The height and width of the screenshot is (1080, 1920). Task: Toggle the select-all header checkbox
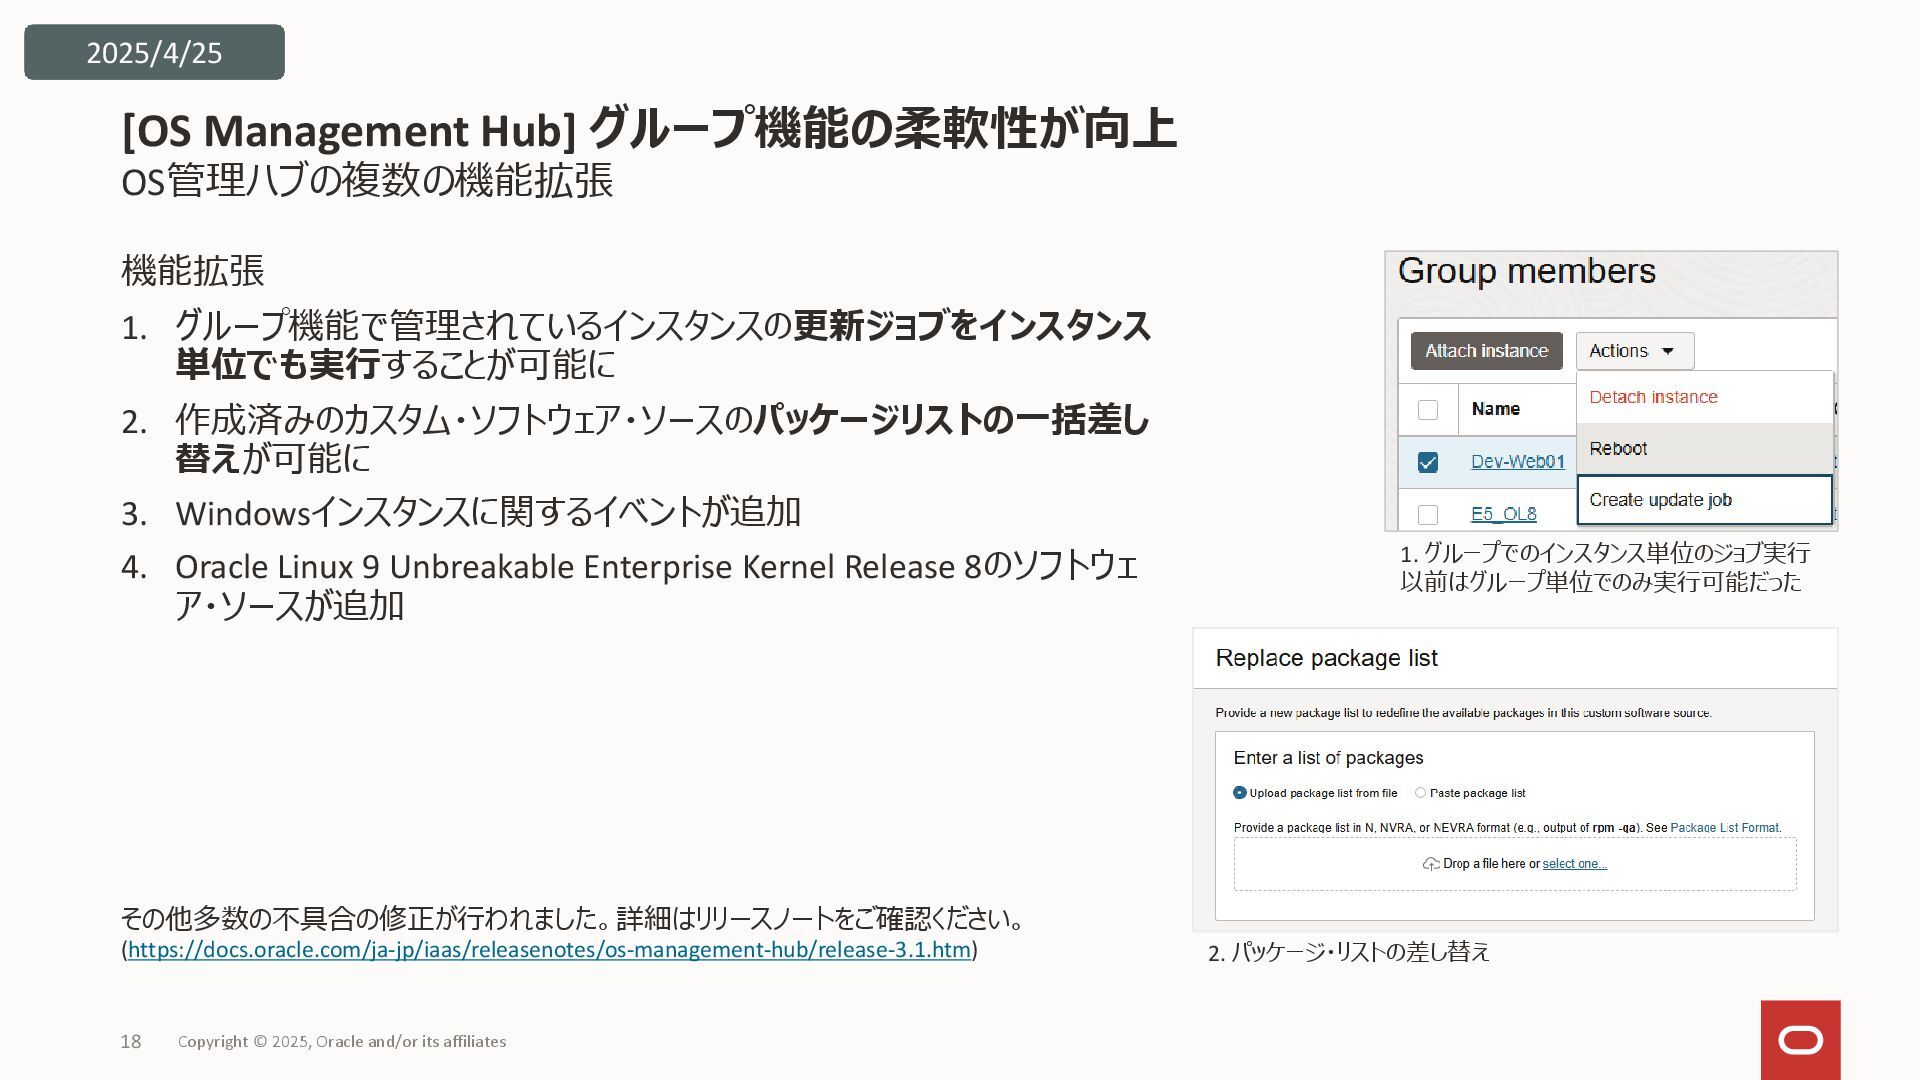point(1428,410)
